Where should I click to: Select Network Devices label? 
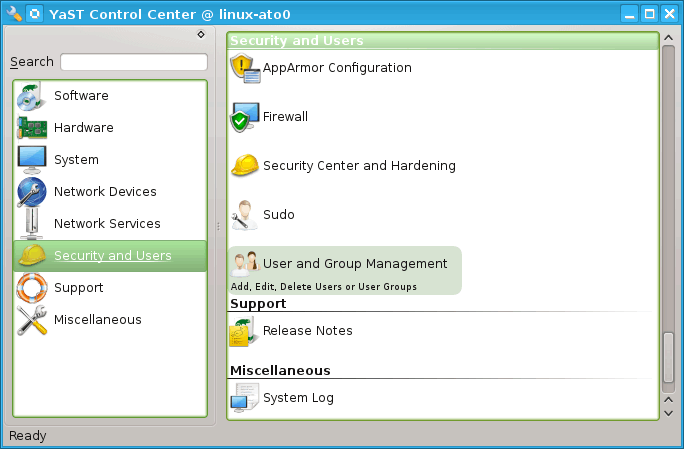coord(105,192)
